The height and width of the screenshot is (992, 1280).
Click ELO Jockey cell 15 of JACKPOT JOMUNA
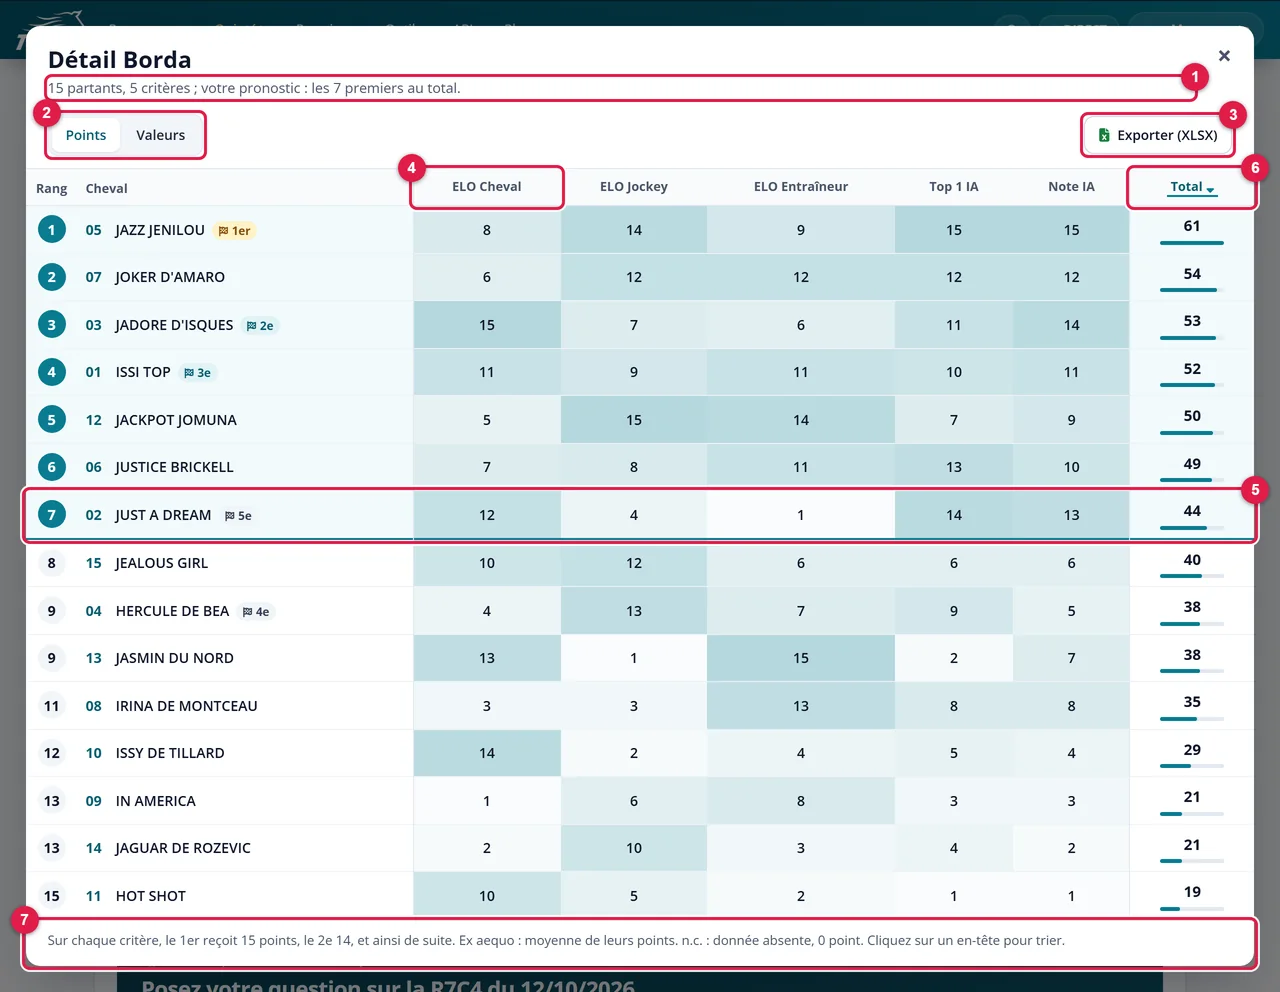(634, 420)
